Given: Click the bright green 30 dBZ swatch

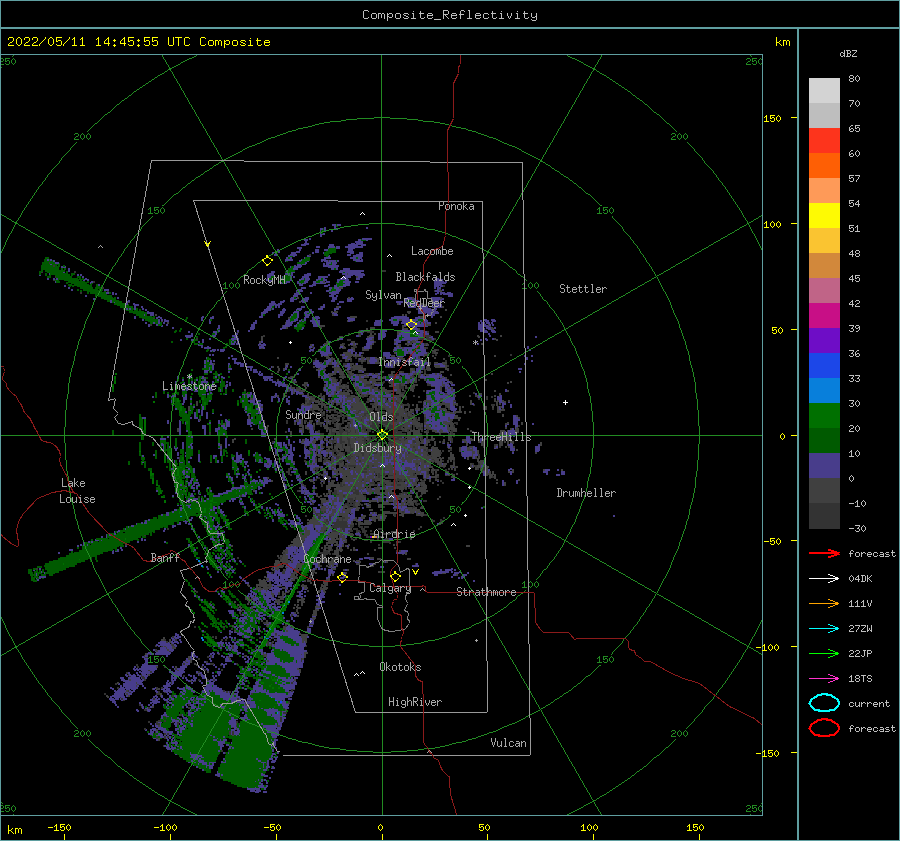Looking at the screenshot, I should [824, 415].
